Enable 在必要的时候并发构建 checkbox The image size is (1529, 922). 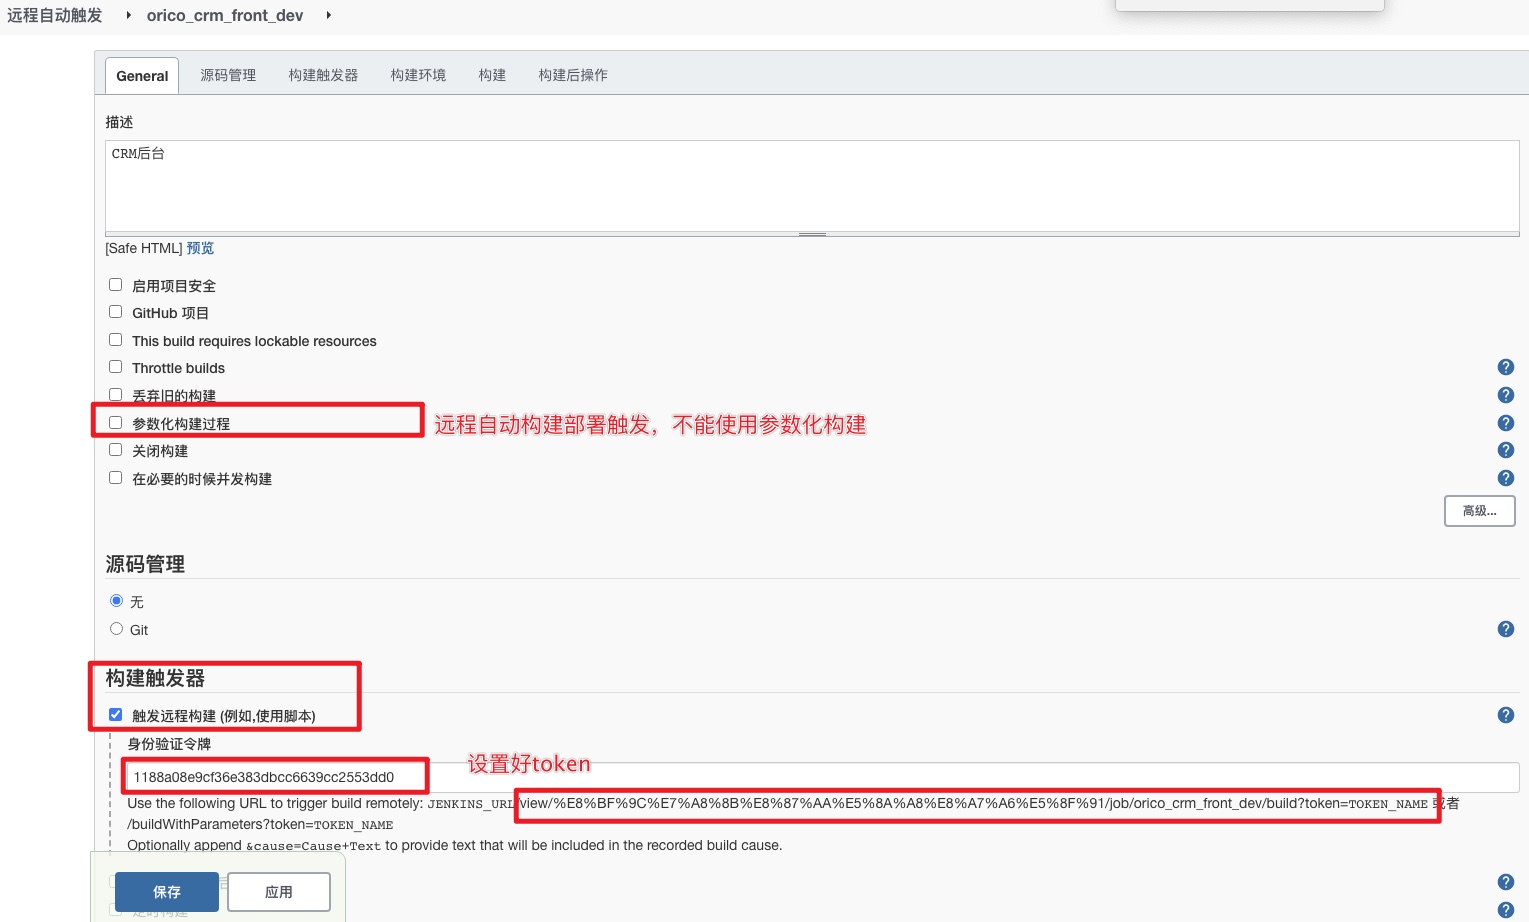click(116, 478)
